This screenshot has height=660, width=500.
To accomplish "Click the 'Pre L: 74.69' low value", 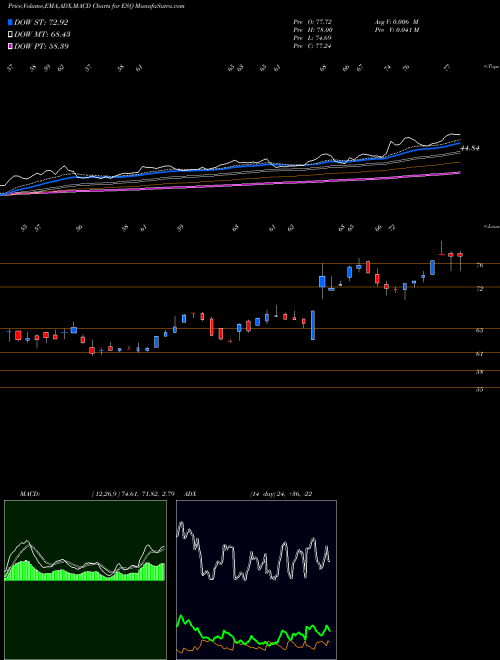I will [x=312, y=38].
